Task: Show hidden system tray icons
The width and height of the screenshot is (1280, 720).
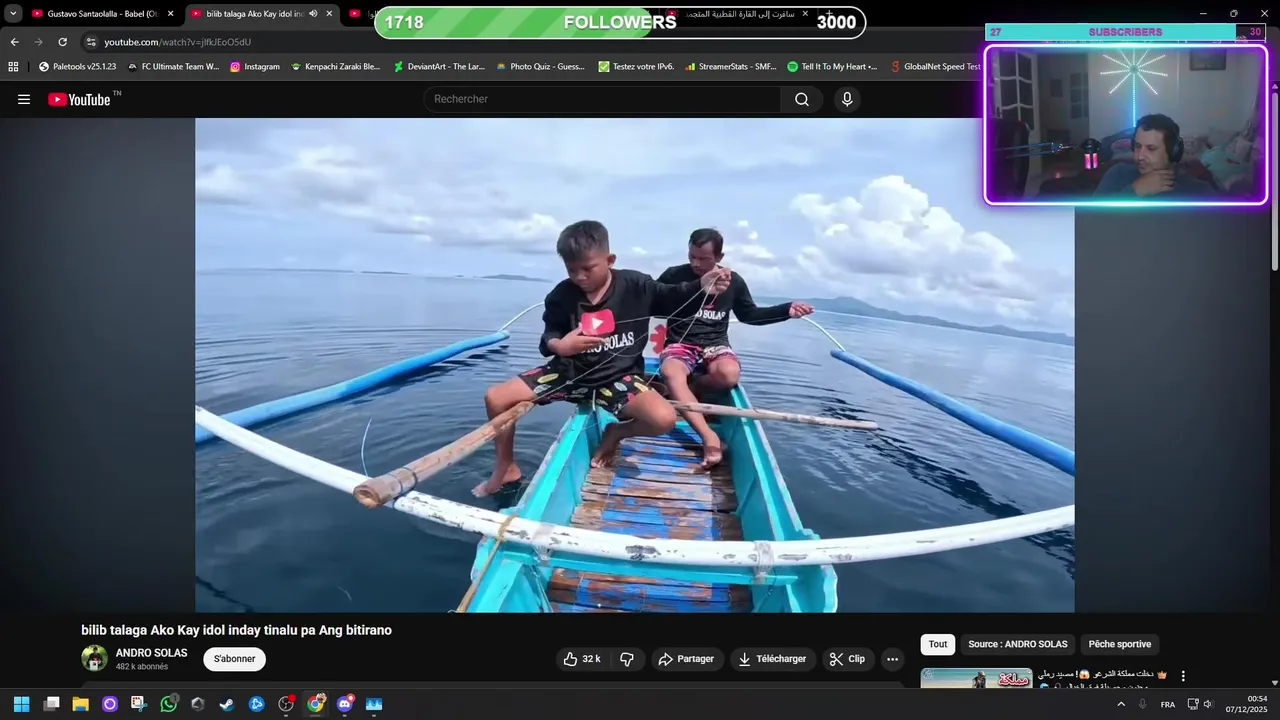Action: point(1120,704)
